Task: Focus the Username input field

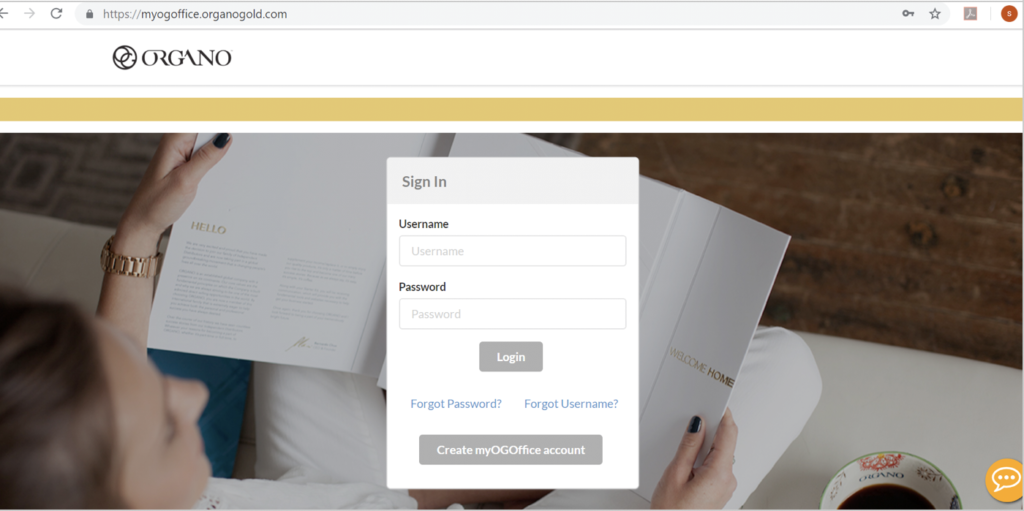Action: pos(513,251)
